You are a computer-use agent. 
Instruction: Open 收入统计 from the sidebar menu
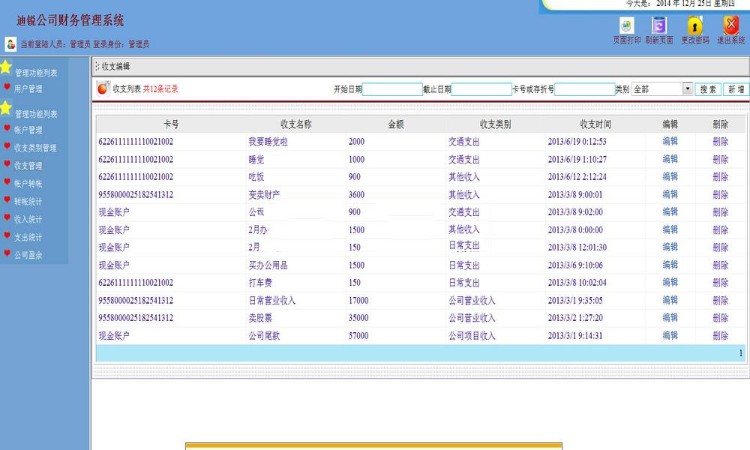tap(28, 219)
